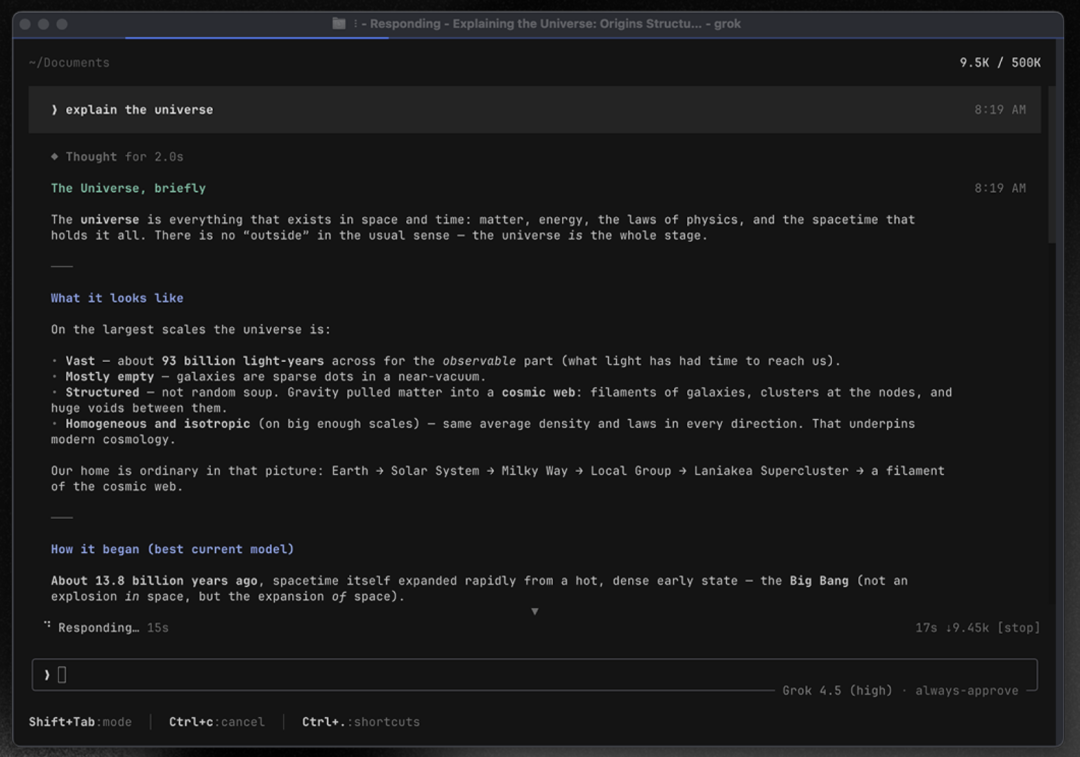Screen dimensions: 1080x757
Task: Click the chevron before explain the universe
Action: [x=54, y=110]
